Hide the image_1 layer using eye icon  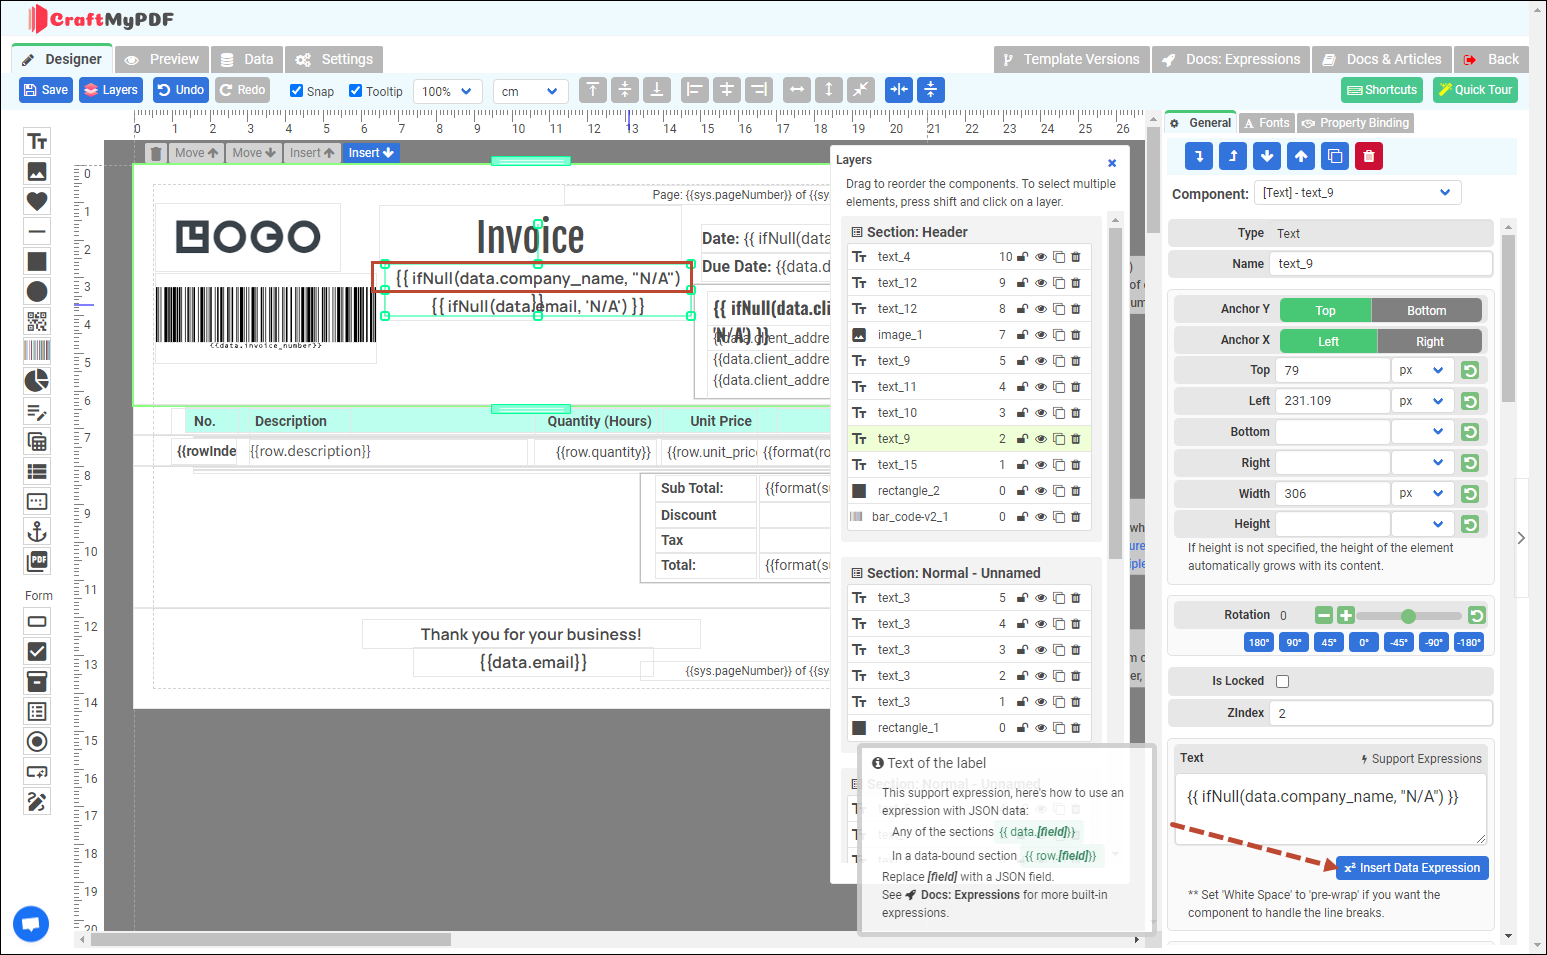pos(1041,335)
